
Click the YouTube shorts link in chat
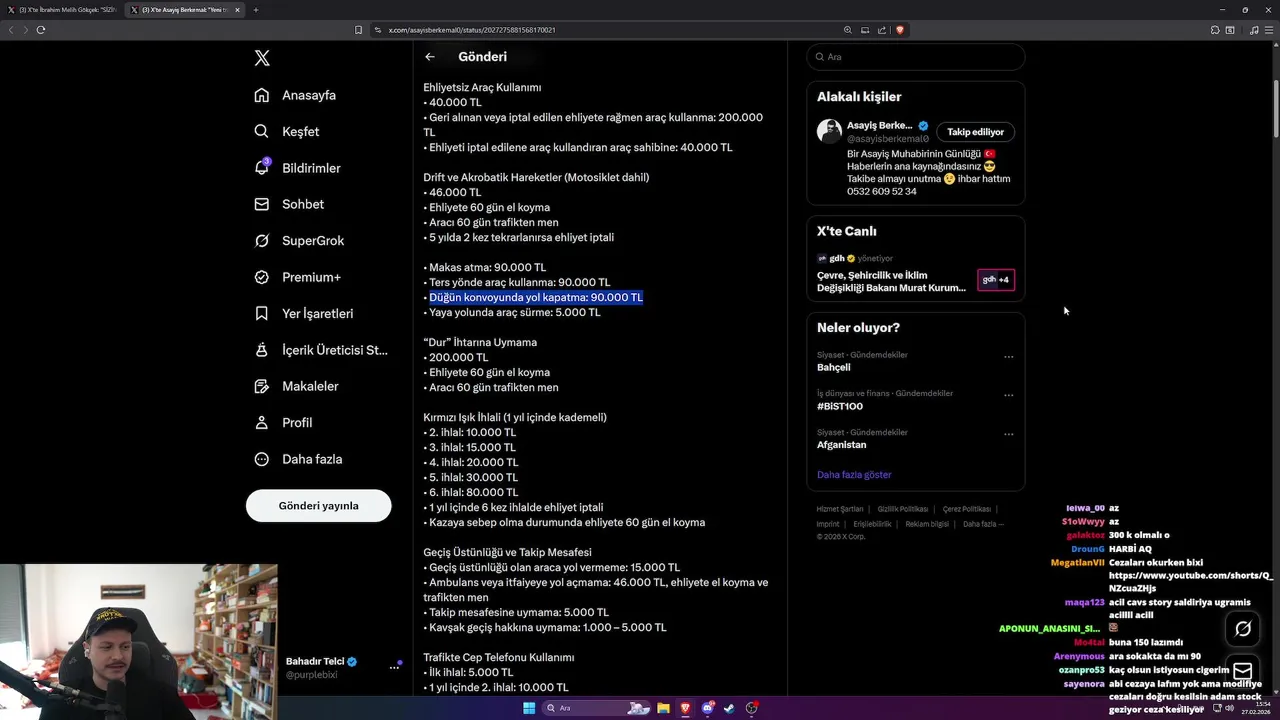1190,582
